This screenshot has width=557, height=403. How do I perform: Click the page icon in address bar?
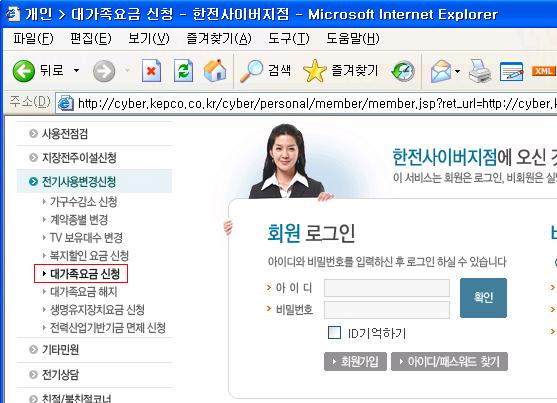click(x=66, y=103)
